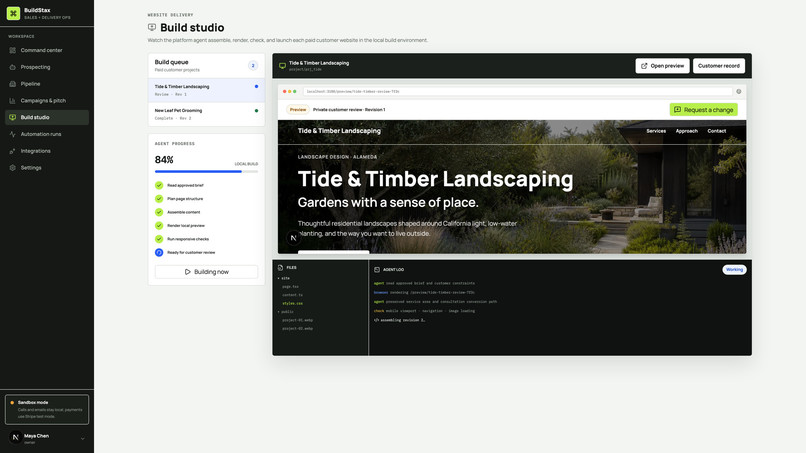Click the Settings gear icon
Screen dimensions: 806x453
coord(12,168)
